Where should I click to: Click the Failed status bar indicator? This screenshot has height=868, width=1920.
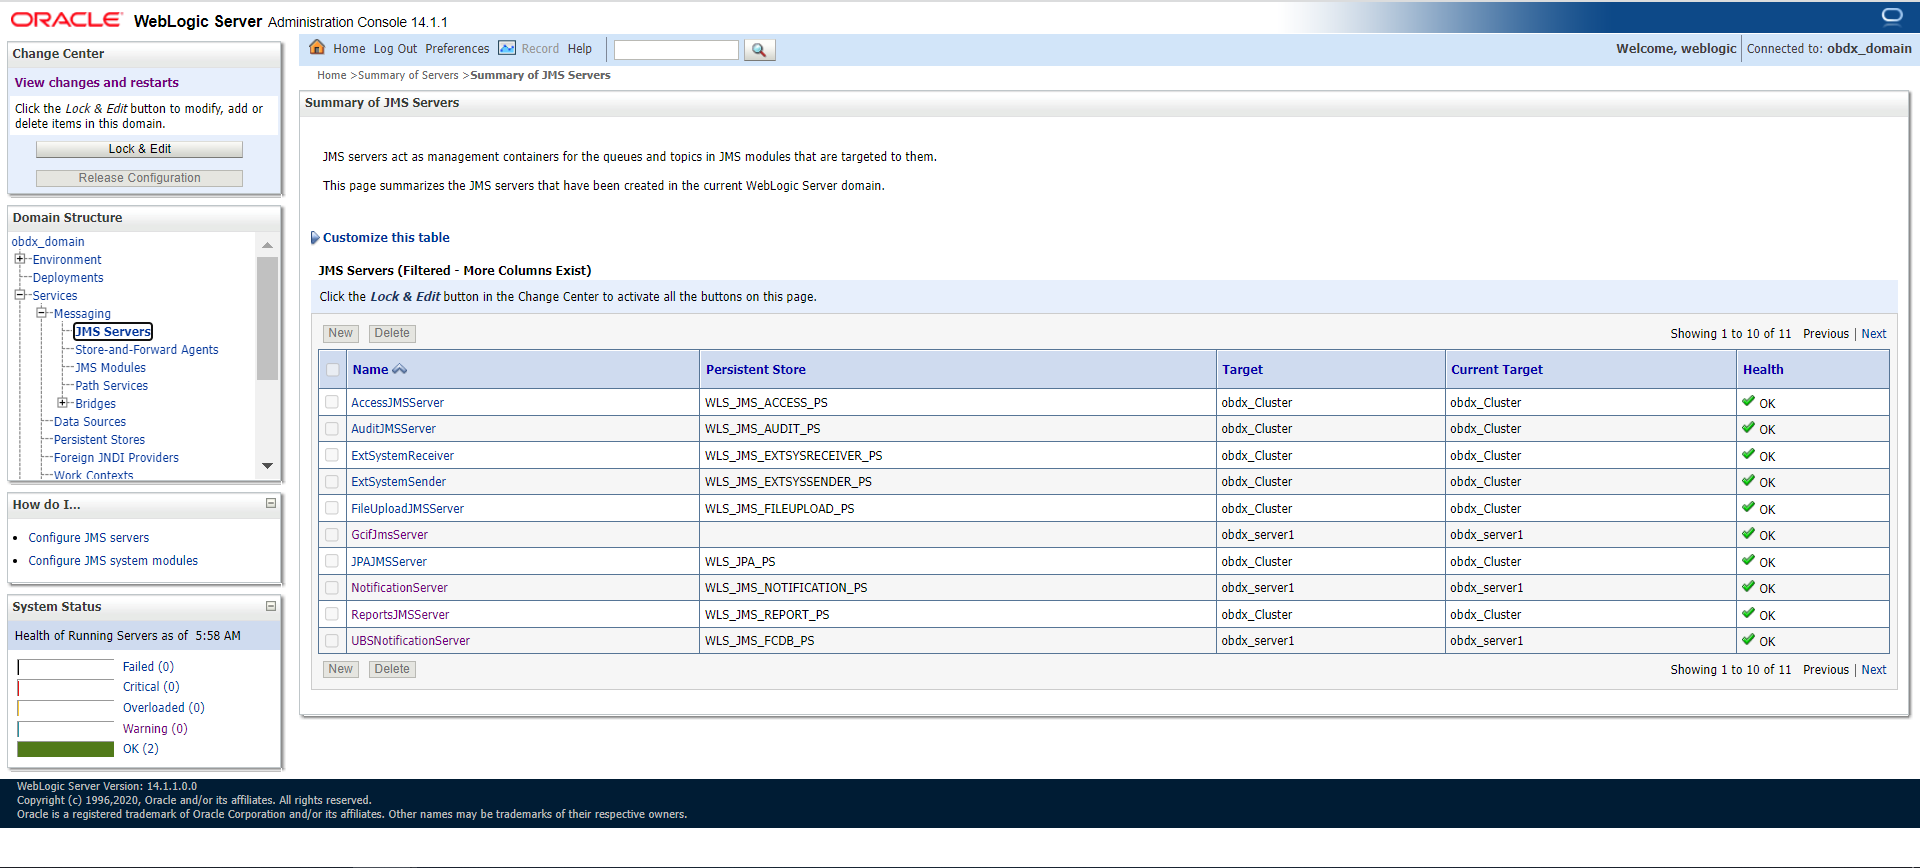click(66, 667)
